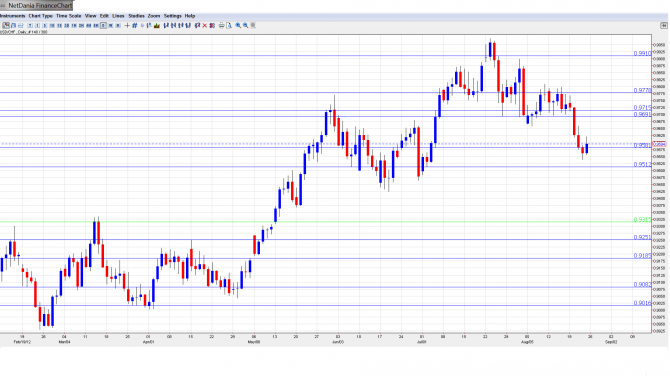The height and width of the screenshot is (376, 670).
Task: Select the third line drawing tool icon
Action: (x=181, y=26)
